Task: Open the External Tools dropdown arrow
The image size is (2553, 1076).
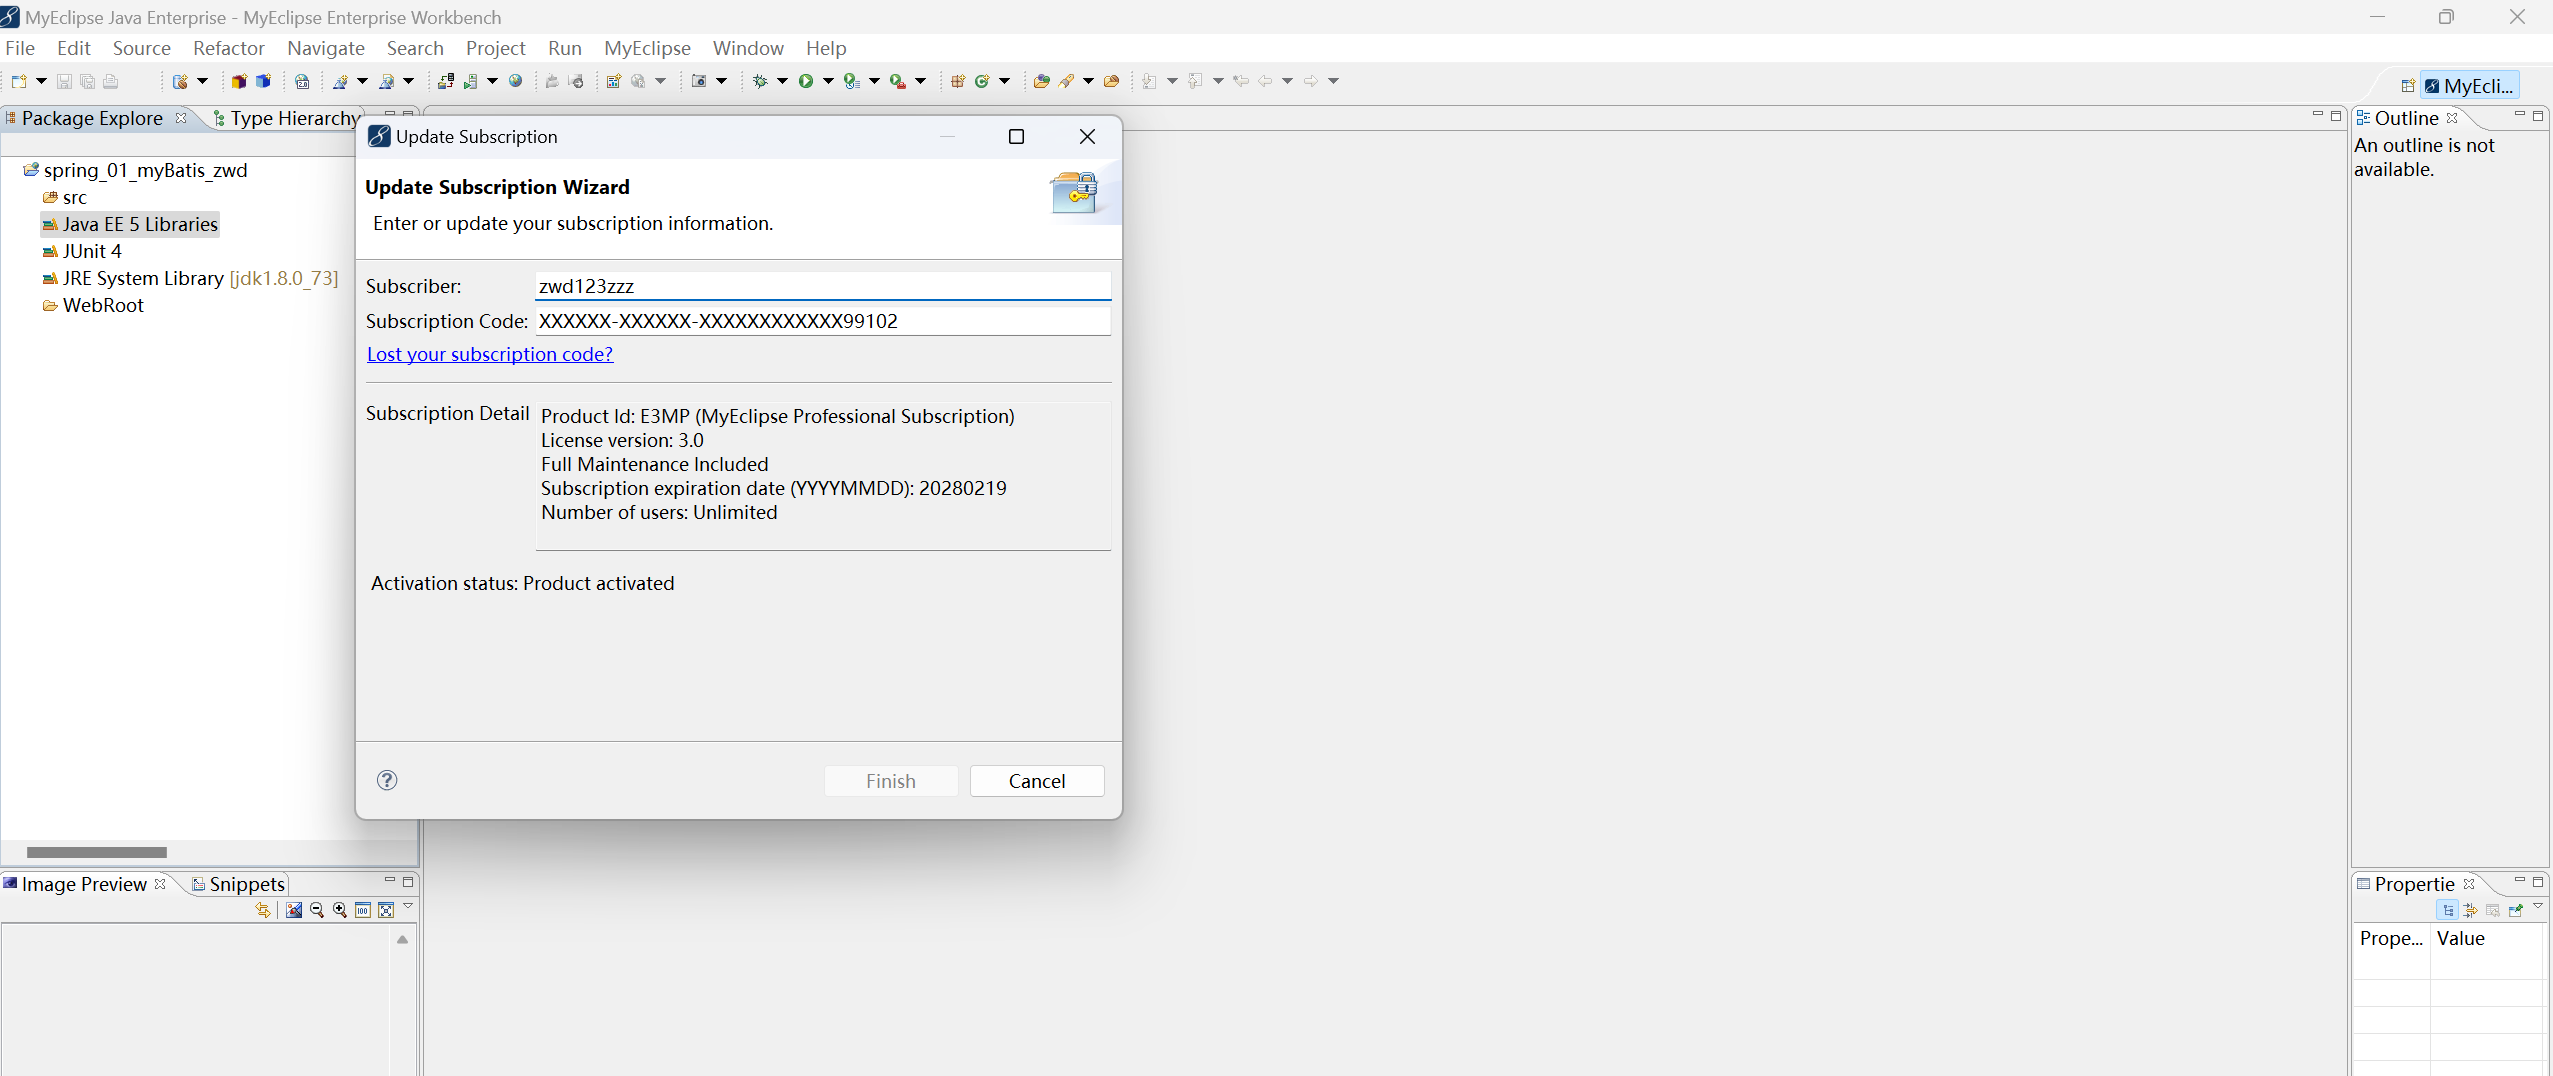Action: click(x=920, y=81)
